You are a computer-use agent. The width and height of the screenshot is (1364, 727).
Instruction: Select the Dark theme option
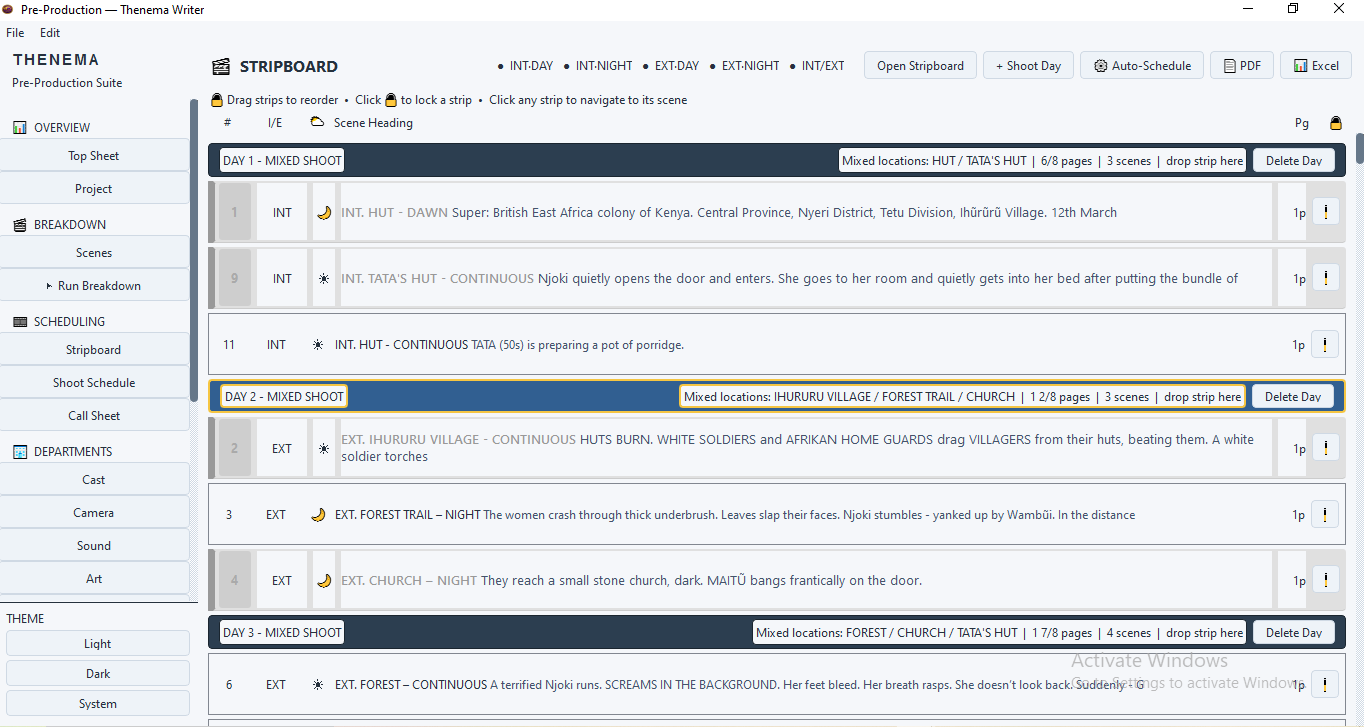(x=98, y=673)
